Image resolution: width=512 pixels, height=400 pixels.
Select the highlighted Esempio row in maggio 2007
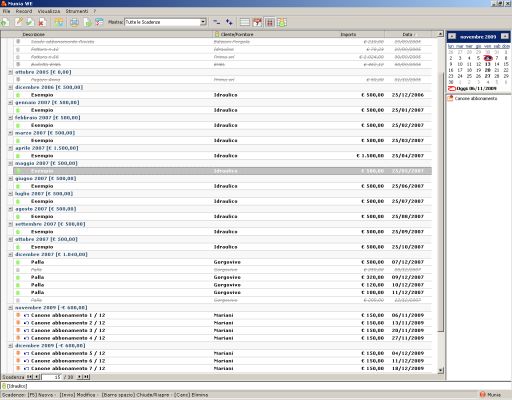[222, 171]
